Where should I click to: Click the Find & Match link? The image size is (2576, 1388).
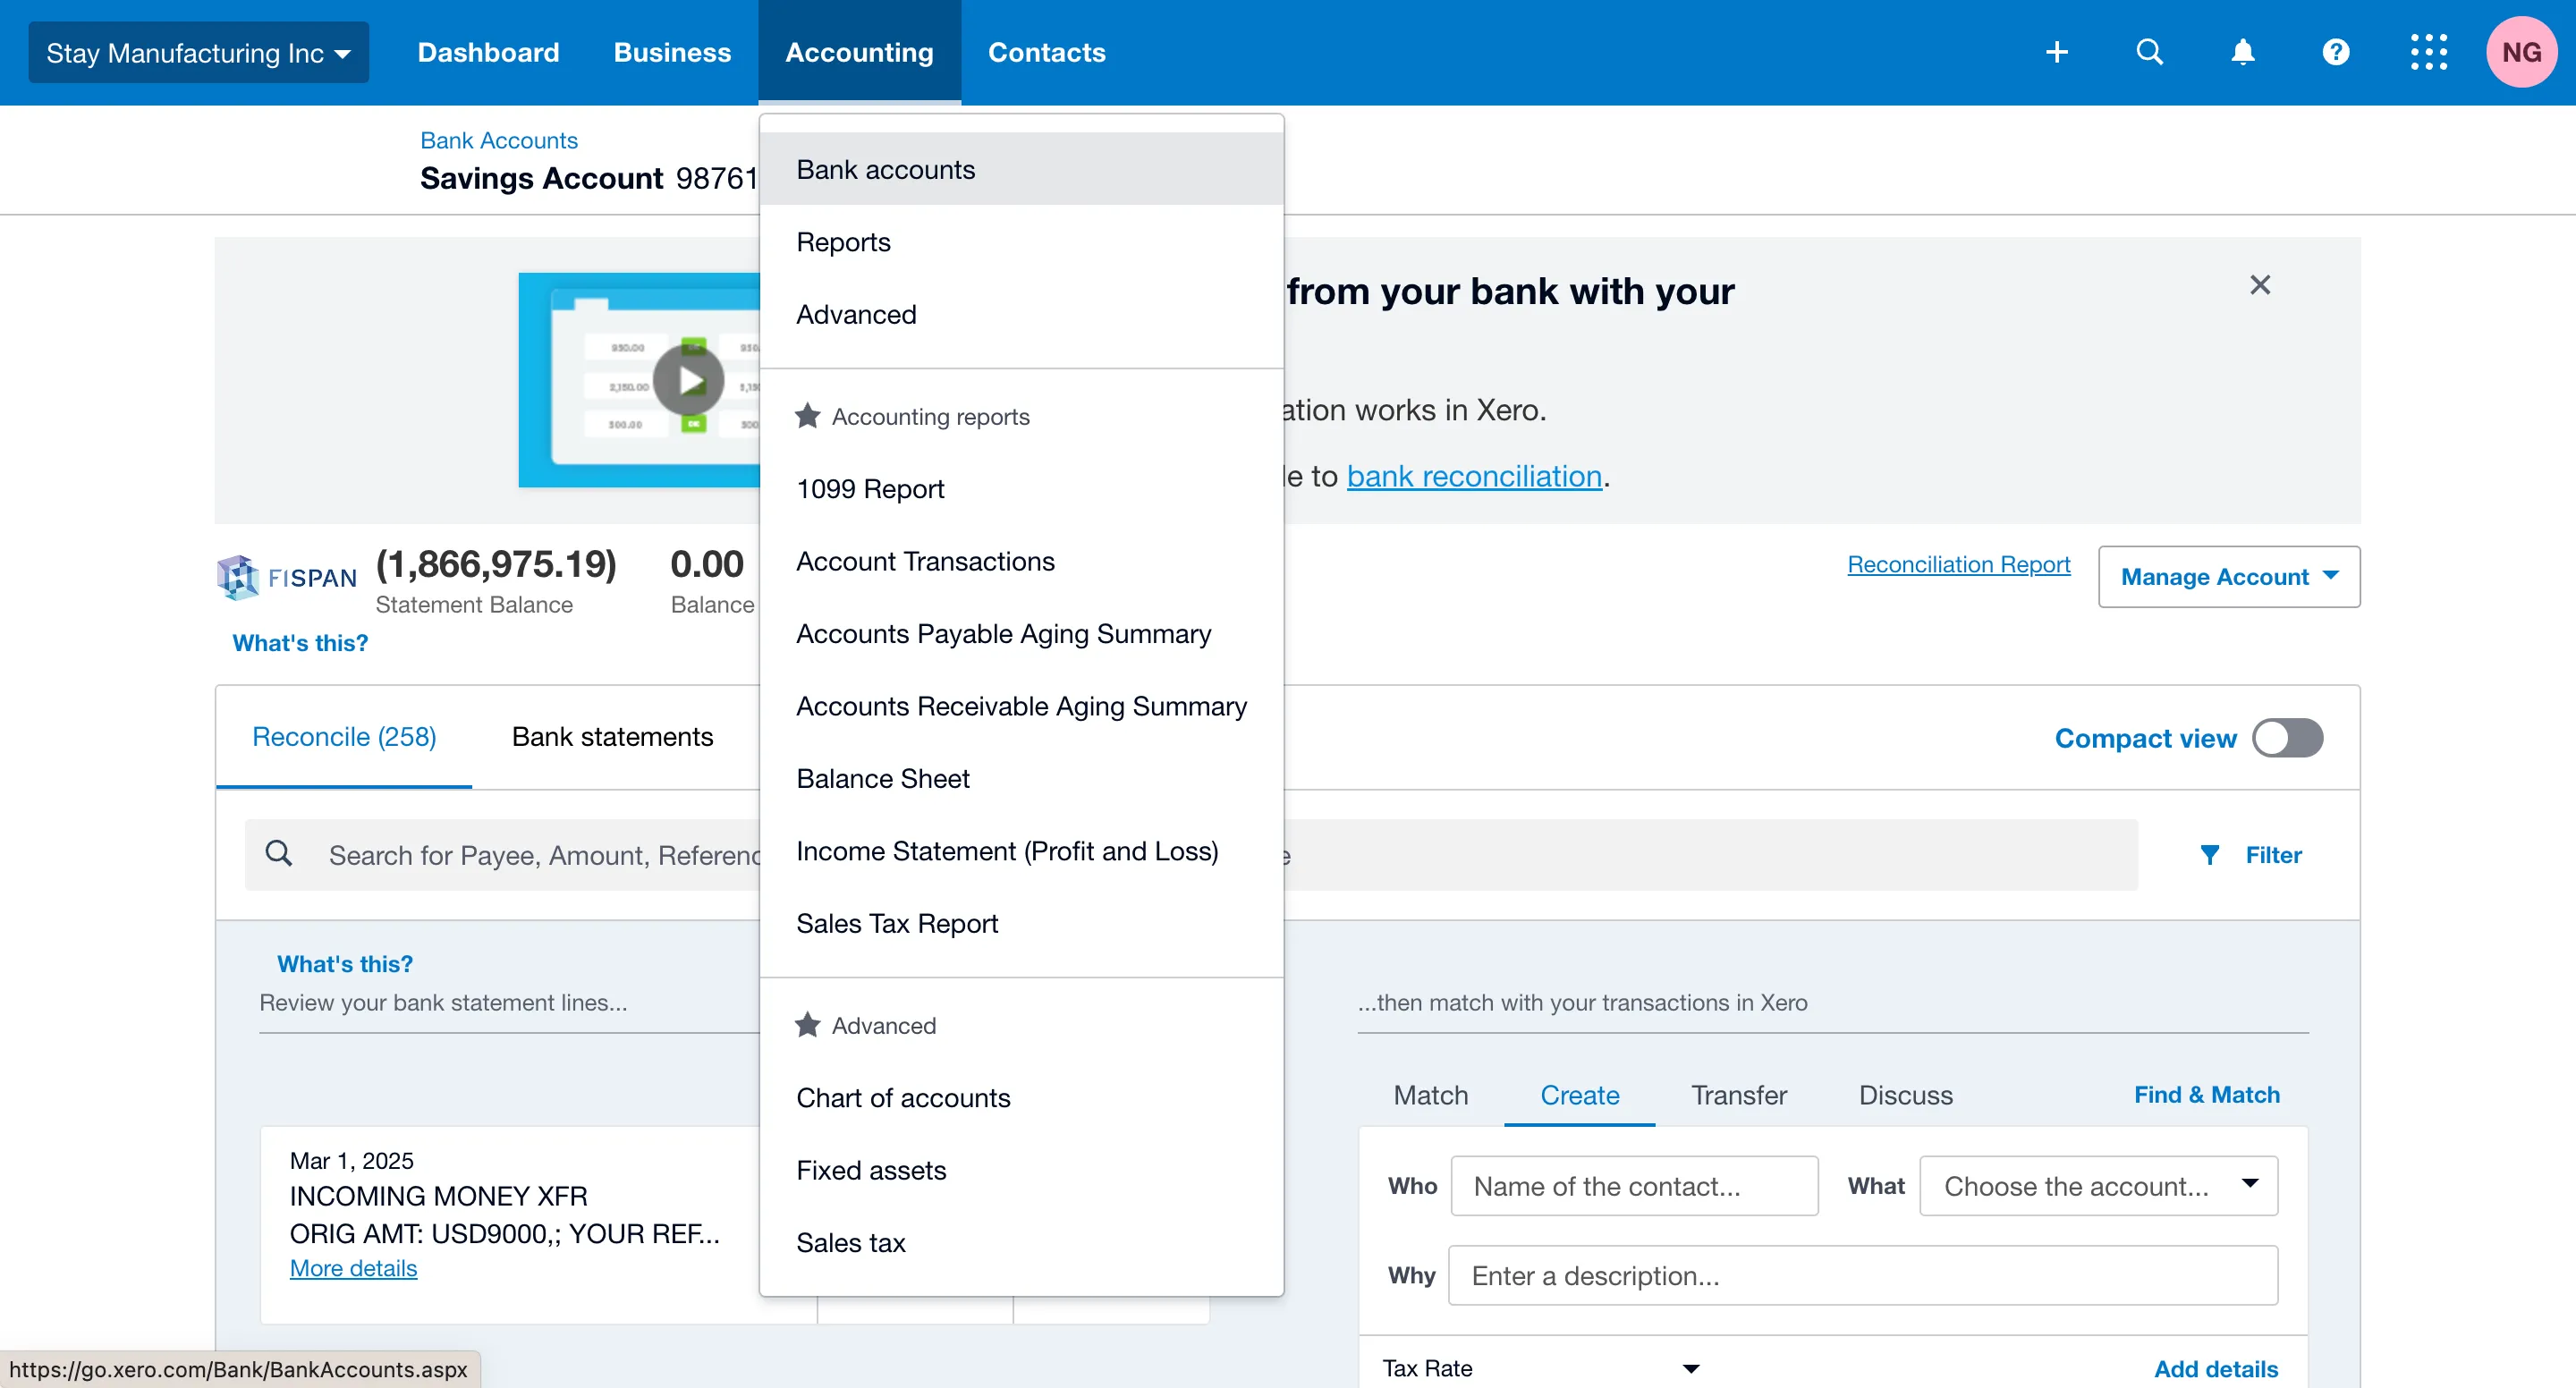2207,1095
